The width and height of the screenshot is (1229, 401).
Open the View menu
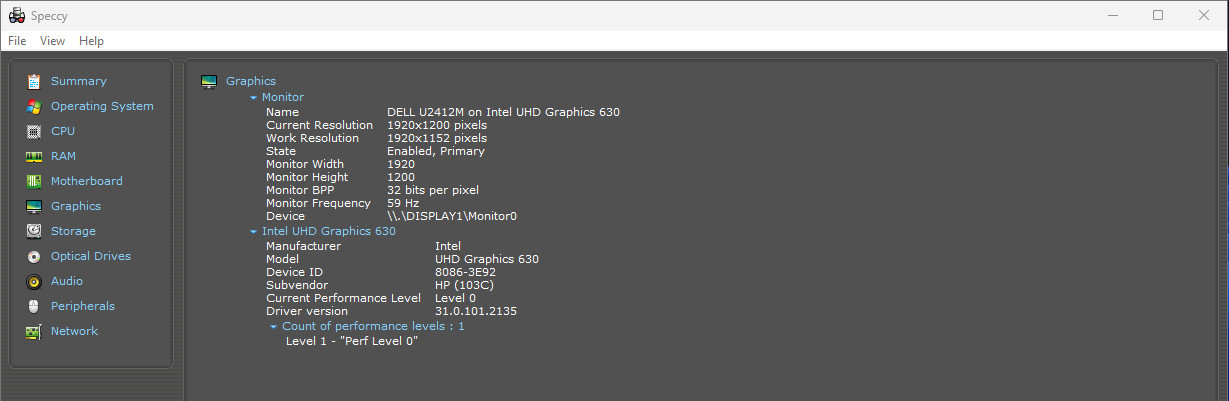coord(52,41)
